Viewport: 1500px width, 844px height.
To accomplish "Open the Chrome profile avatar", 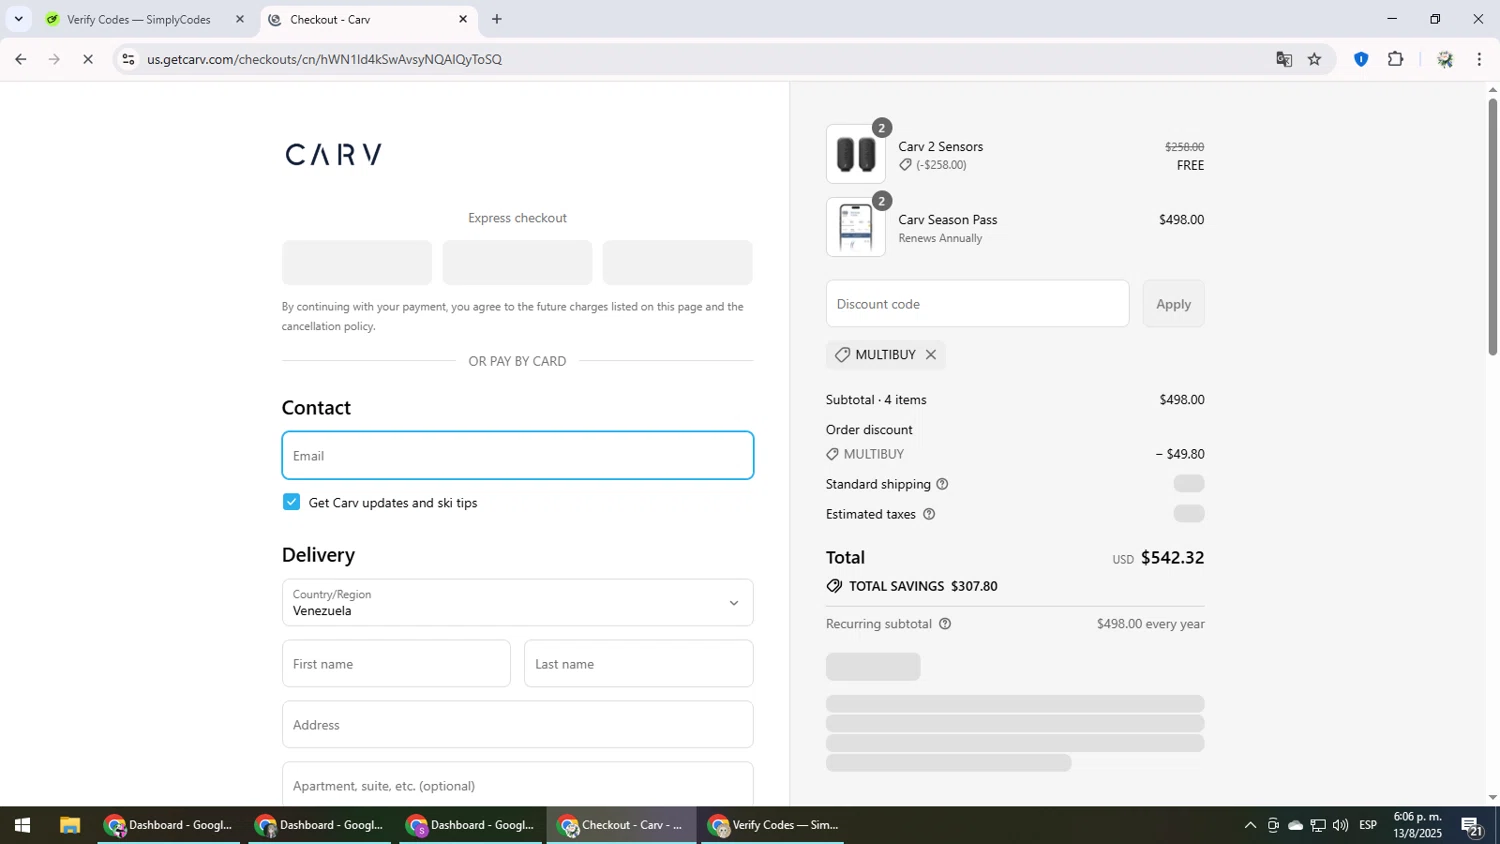I will 1445,59.
